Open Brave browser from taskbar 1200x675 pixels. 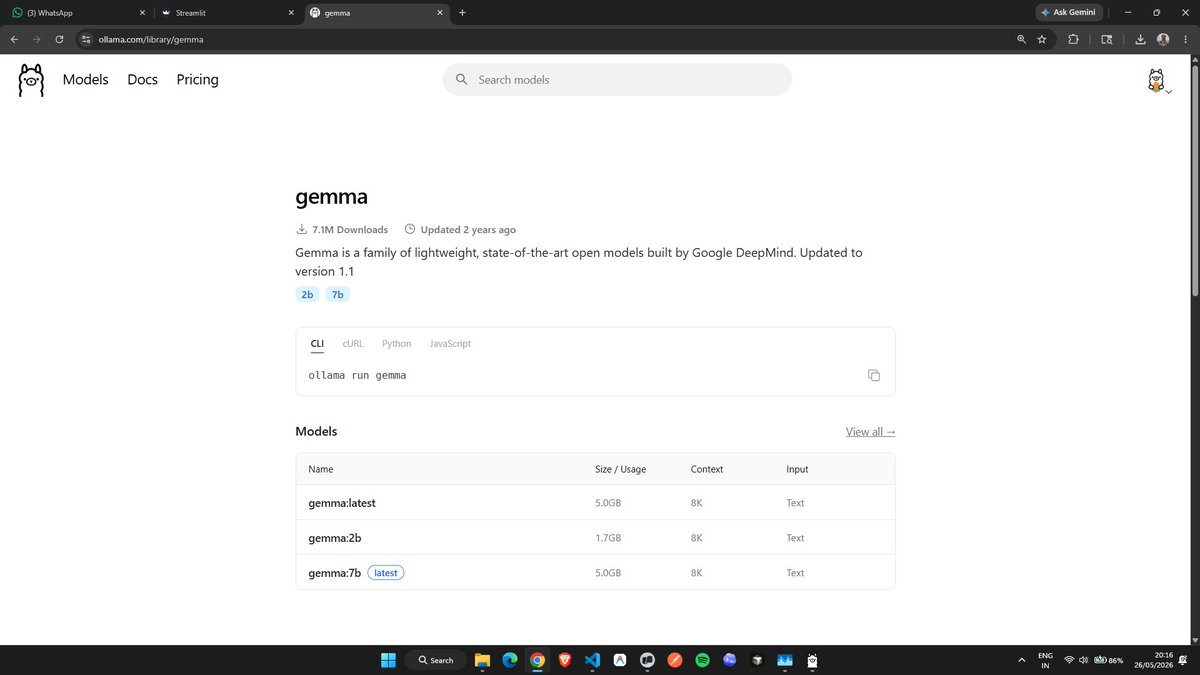pos(564,660)
